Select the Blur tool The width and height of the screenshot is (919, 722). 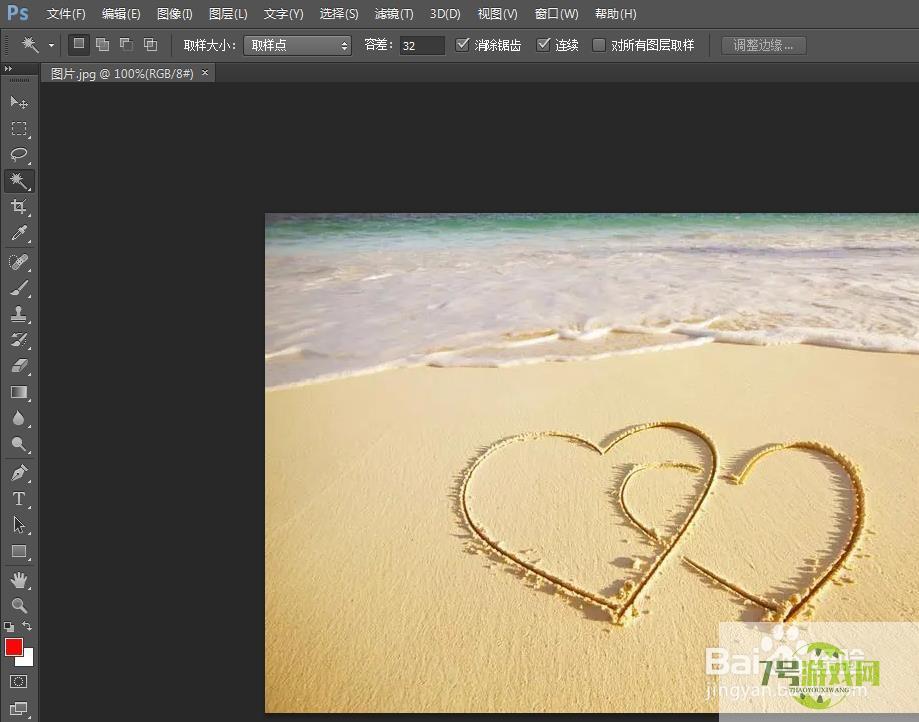pyautogui.click(x=19, y=418)
